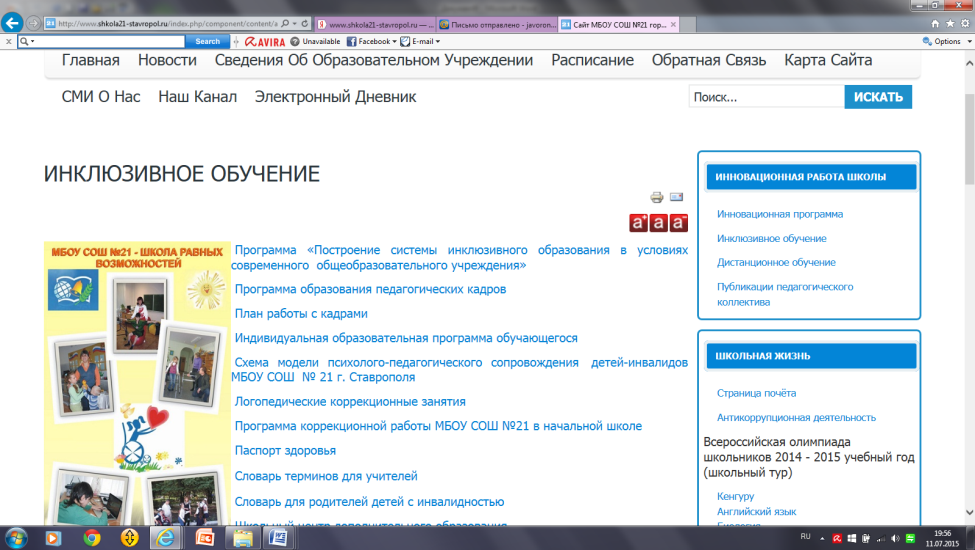
Task: Open Google Chrome from the taskbar
Action: (92, 537)
